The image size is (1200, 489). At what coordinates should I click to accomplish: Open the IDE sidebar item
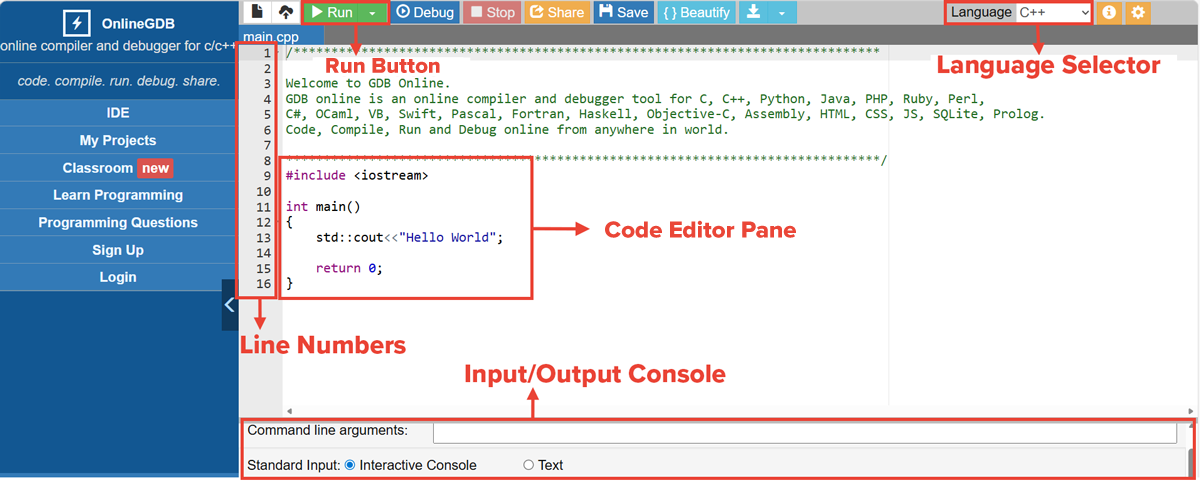click(x=118, y=113)
